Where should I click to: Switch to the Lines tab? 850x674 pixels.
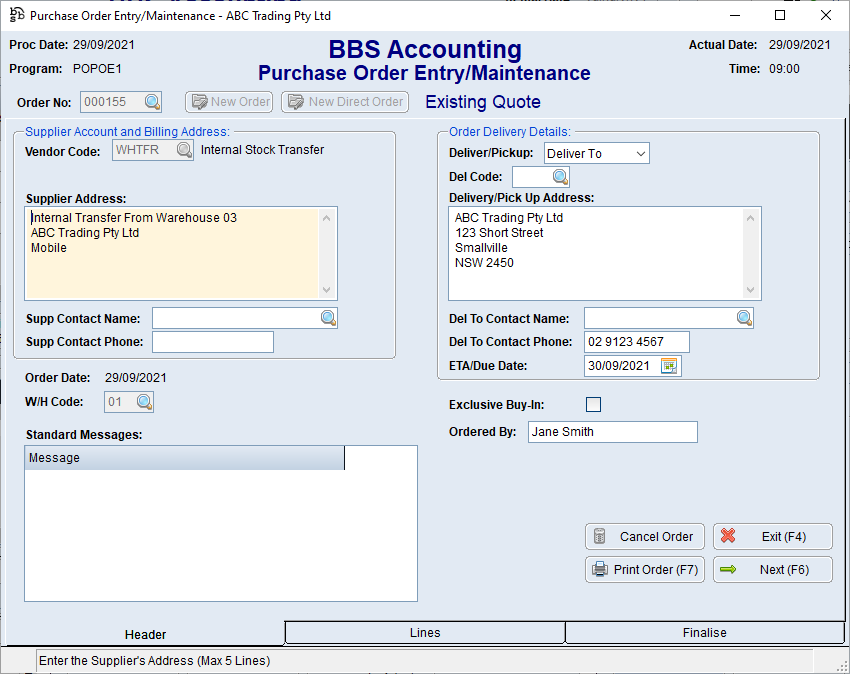point(425,632)
